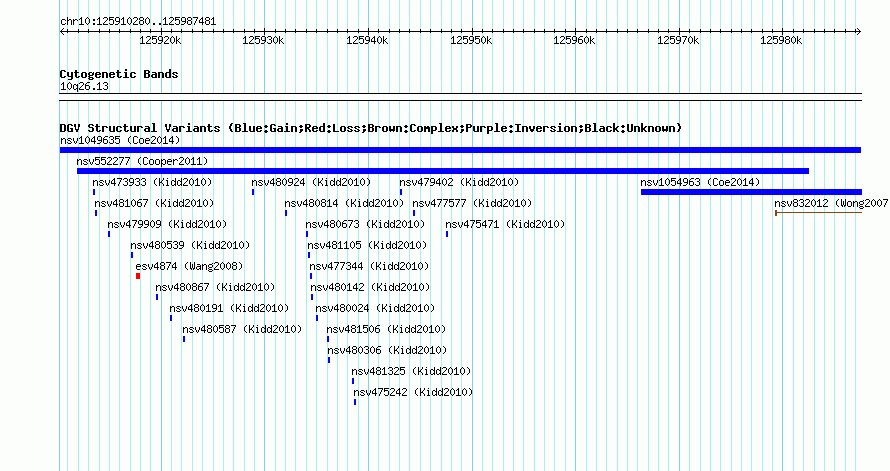
Task: Open nsv552277 (Cooper2011) variant label
Action: 142,161
